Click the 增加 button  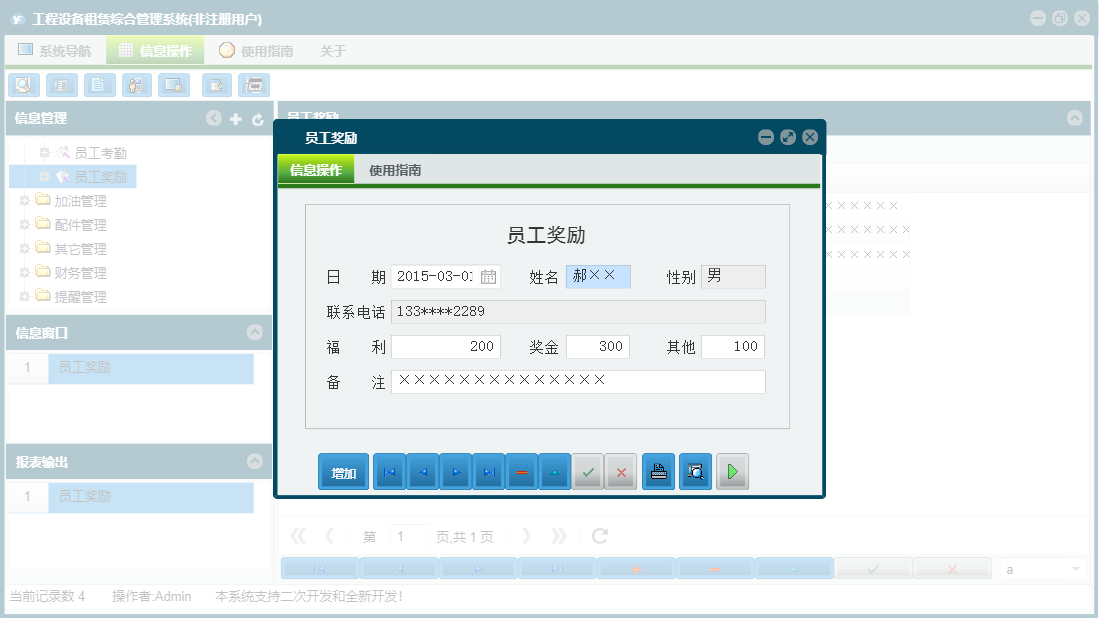click(x=343, y=471)
